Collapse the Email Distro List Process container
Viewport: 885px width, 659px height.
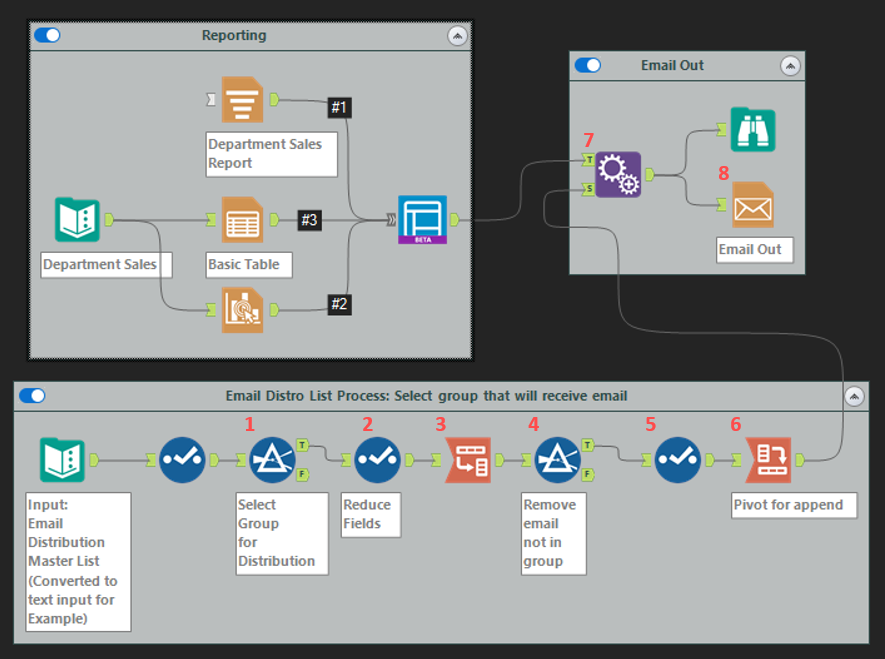click(855, 395)
